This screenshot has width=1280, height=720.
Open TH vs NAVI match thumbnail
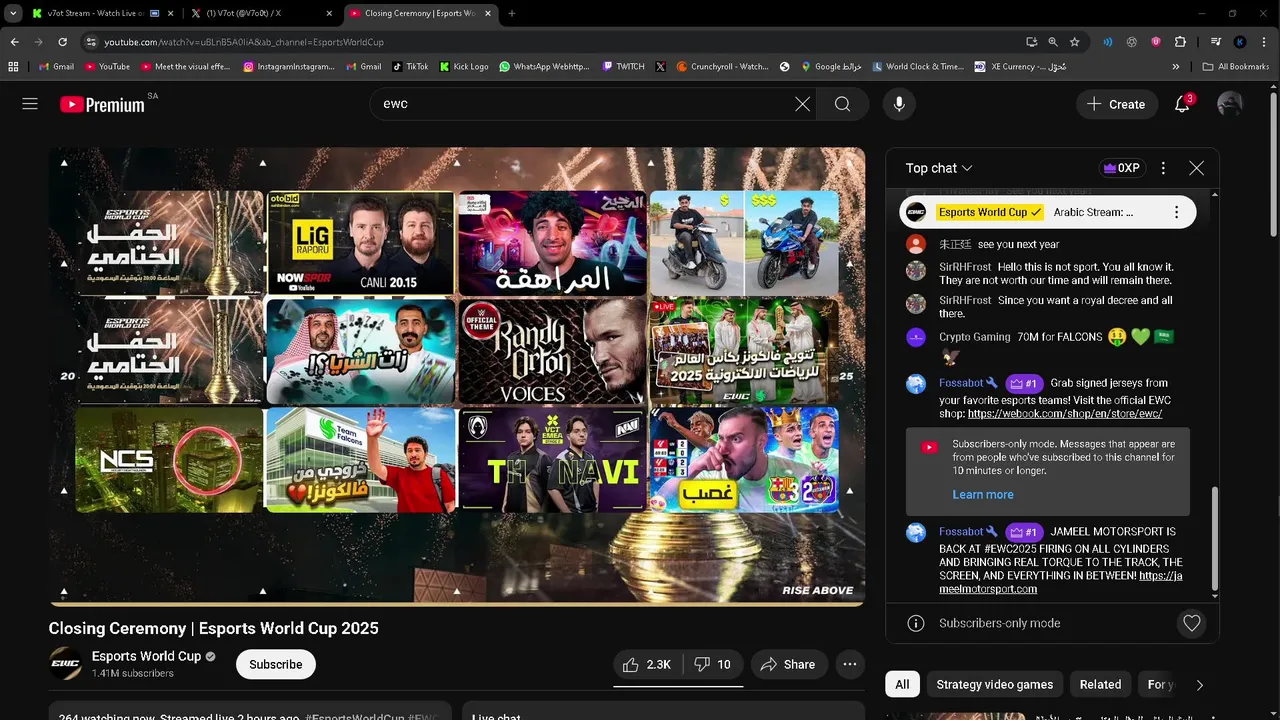(x=552, y=459)
